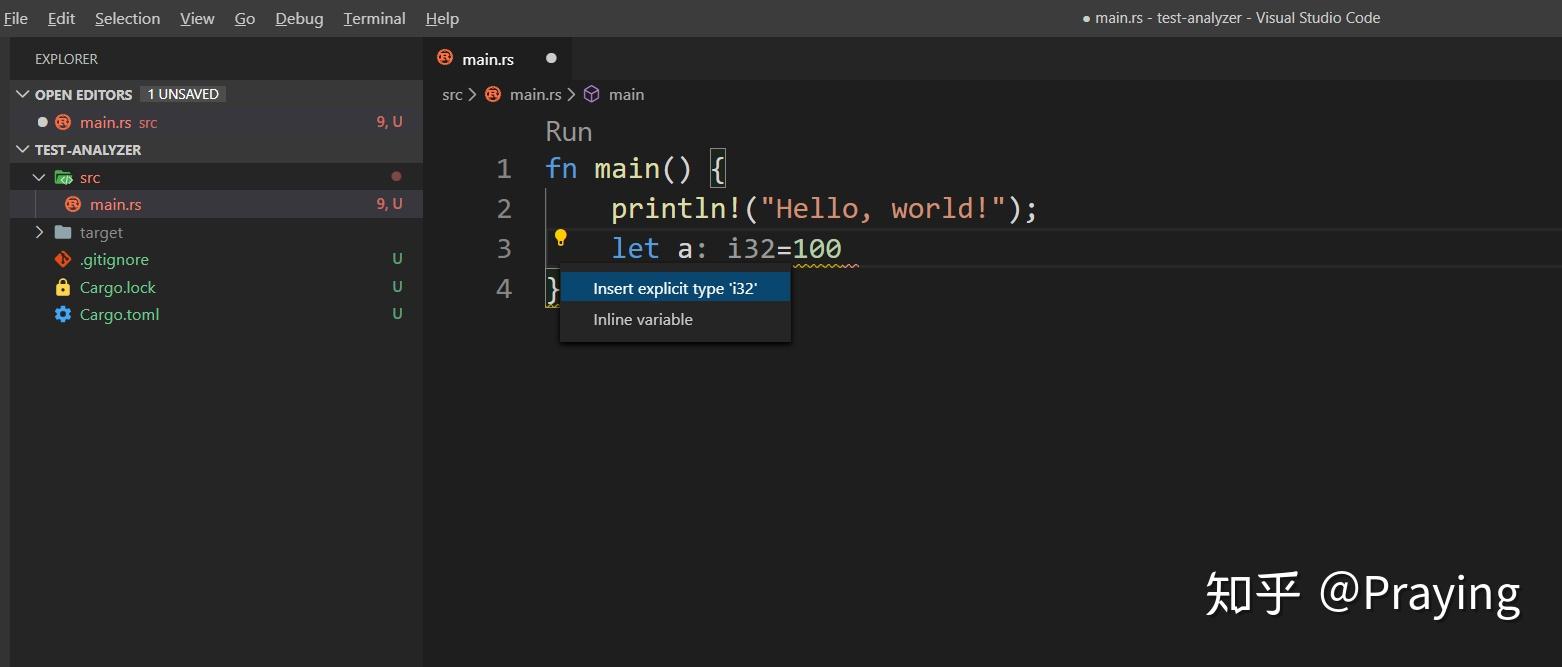Click the Rust icon beside main.rs in breadcrumb
The width and height of the screenshot is (1562, 667).
point(492,94)
